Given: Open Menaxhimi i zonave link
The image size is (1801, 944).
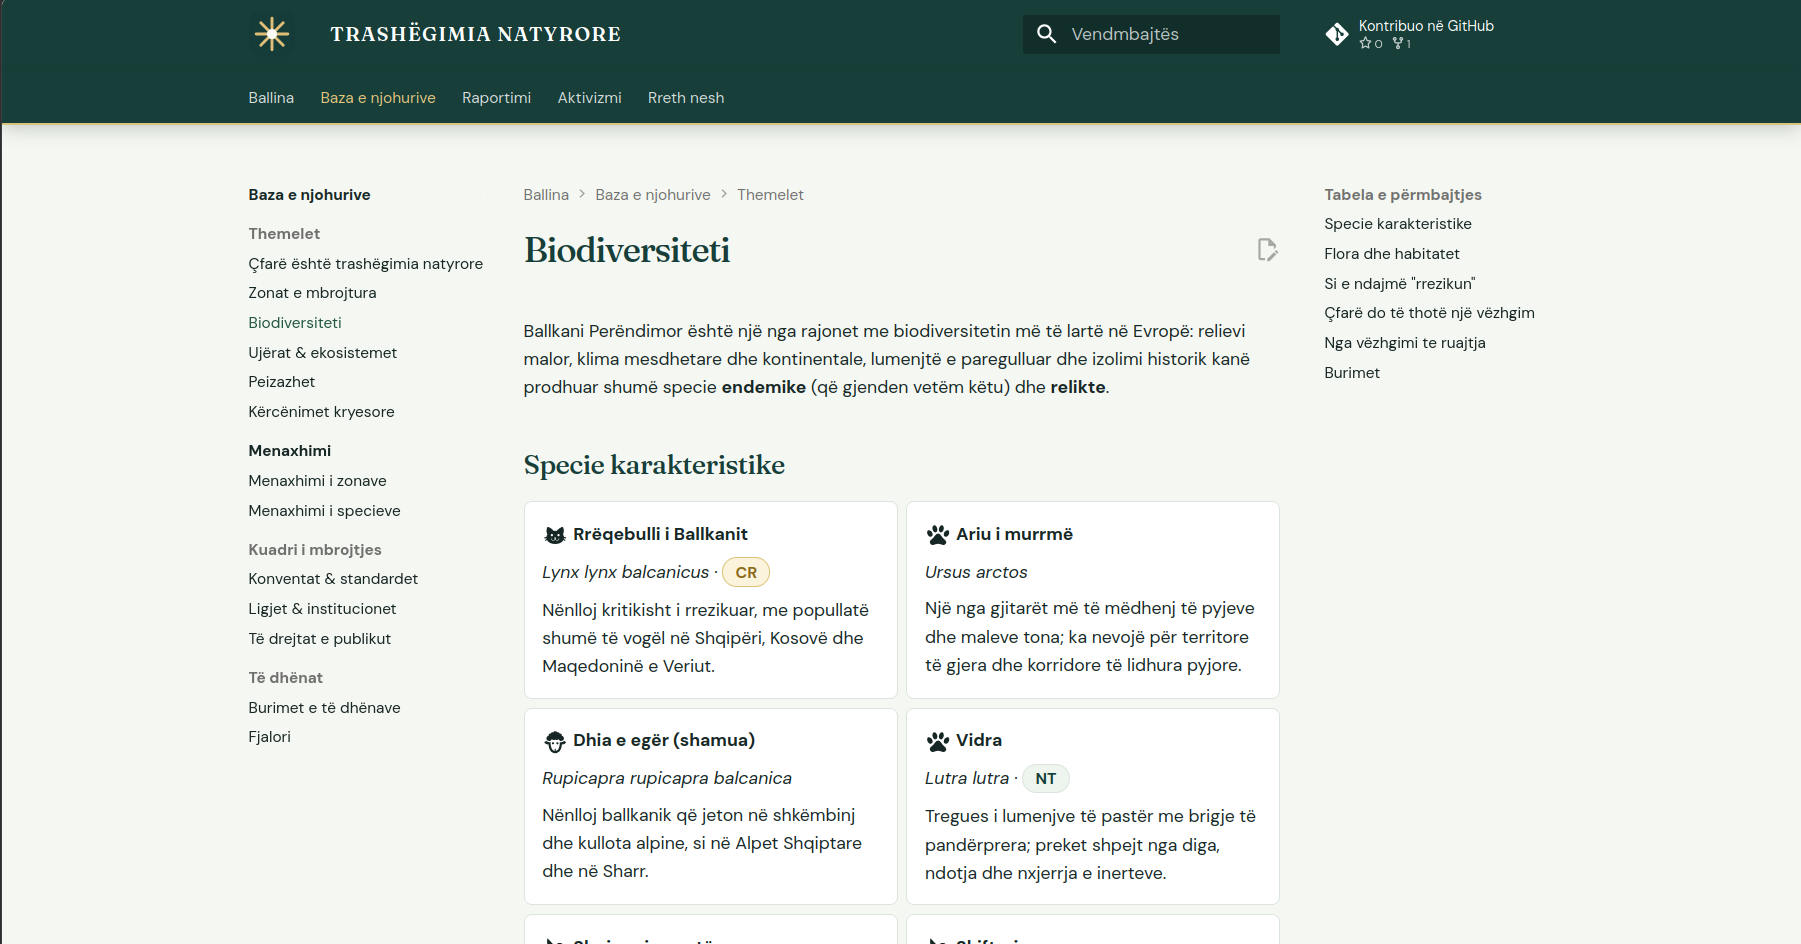Looking at the screenshot, I should click(x=318, y=481).
